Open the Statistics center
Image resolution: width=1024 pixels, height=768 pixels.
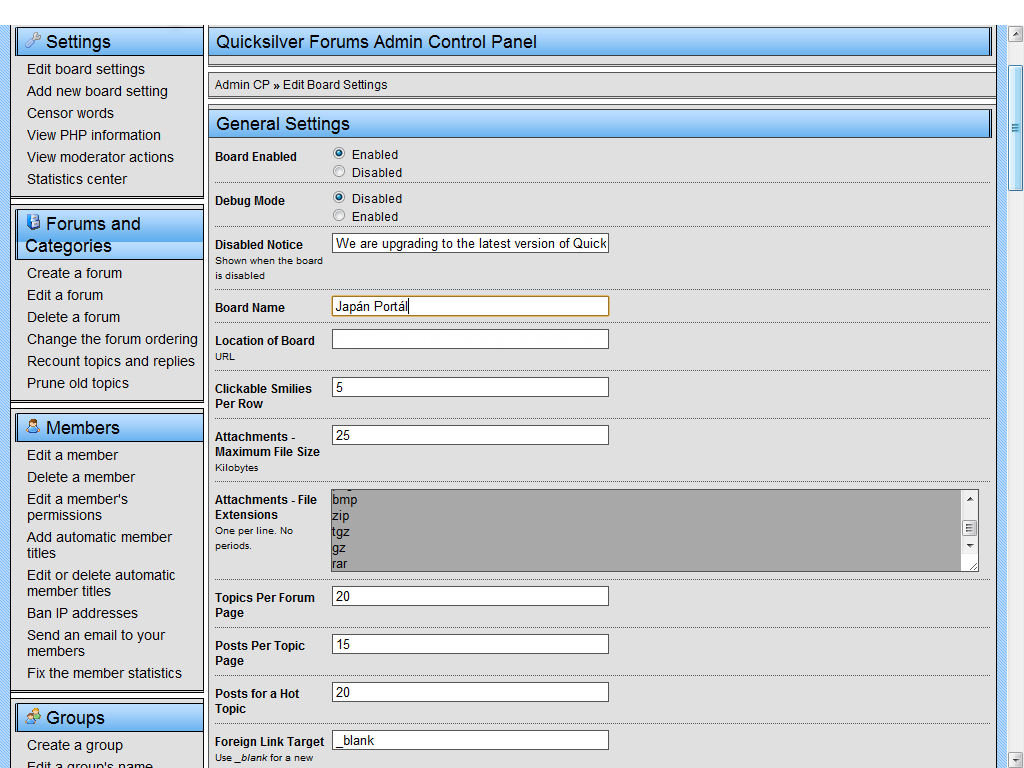pyautogui.click(x=76, y=179)
